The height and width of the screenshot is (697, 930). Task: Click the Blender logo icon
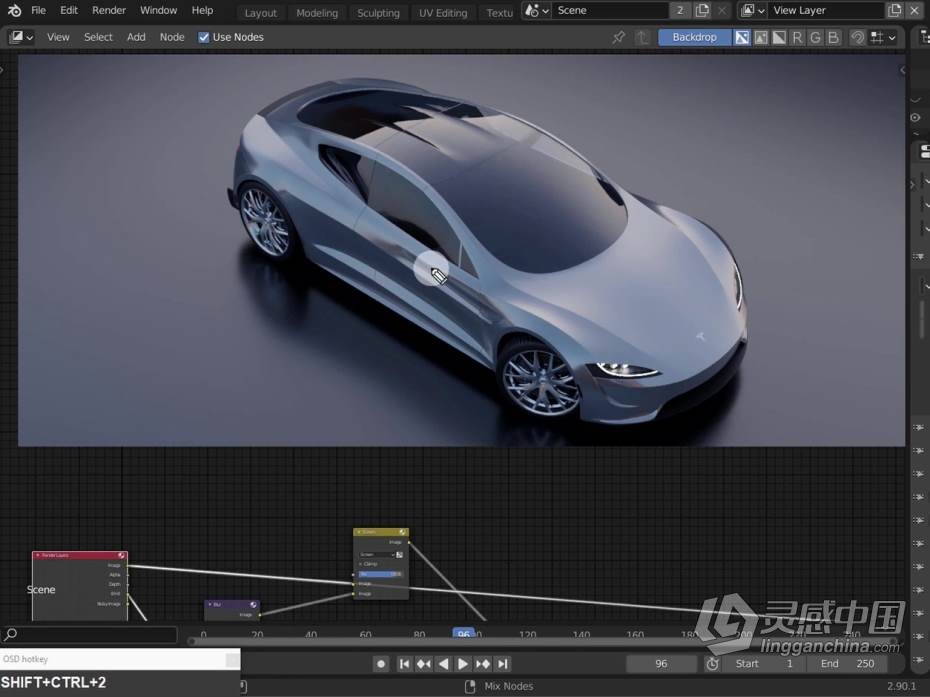tap(14, 10)
